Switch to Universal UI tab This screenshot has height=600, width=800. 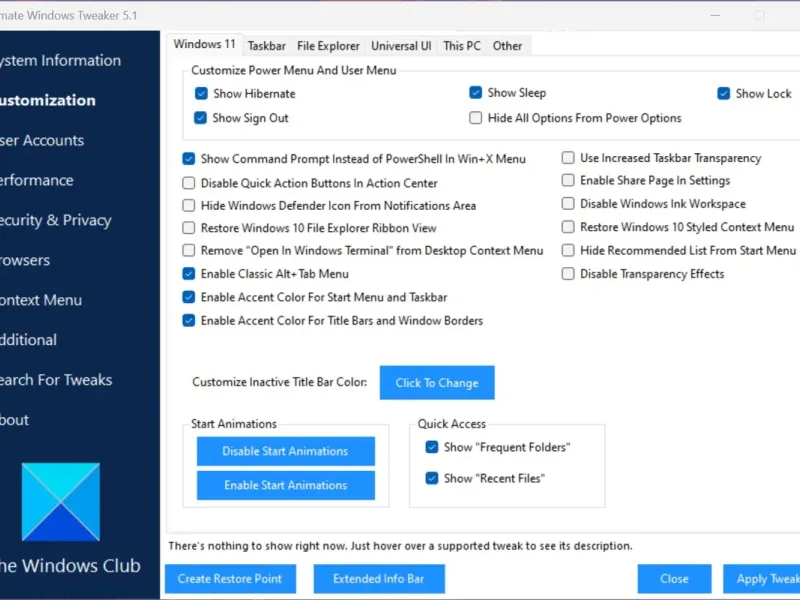(x=401, y=46)
